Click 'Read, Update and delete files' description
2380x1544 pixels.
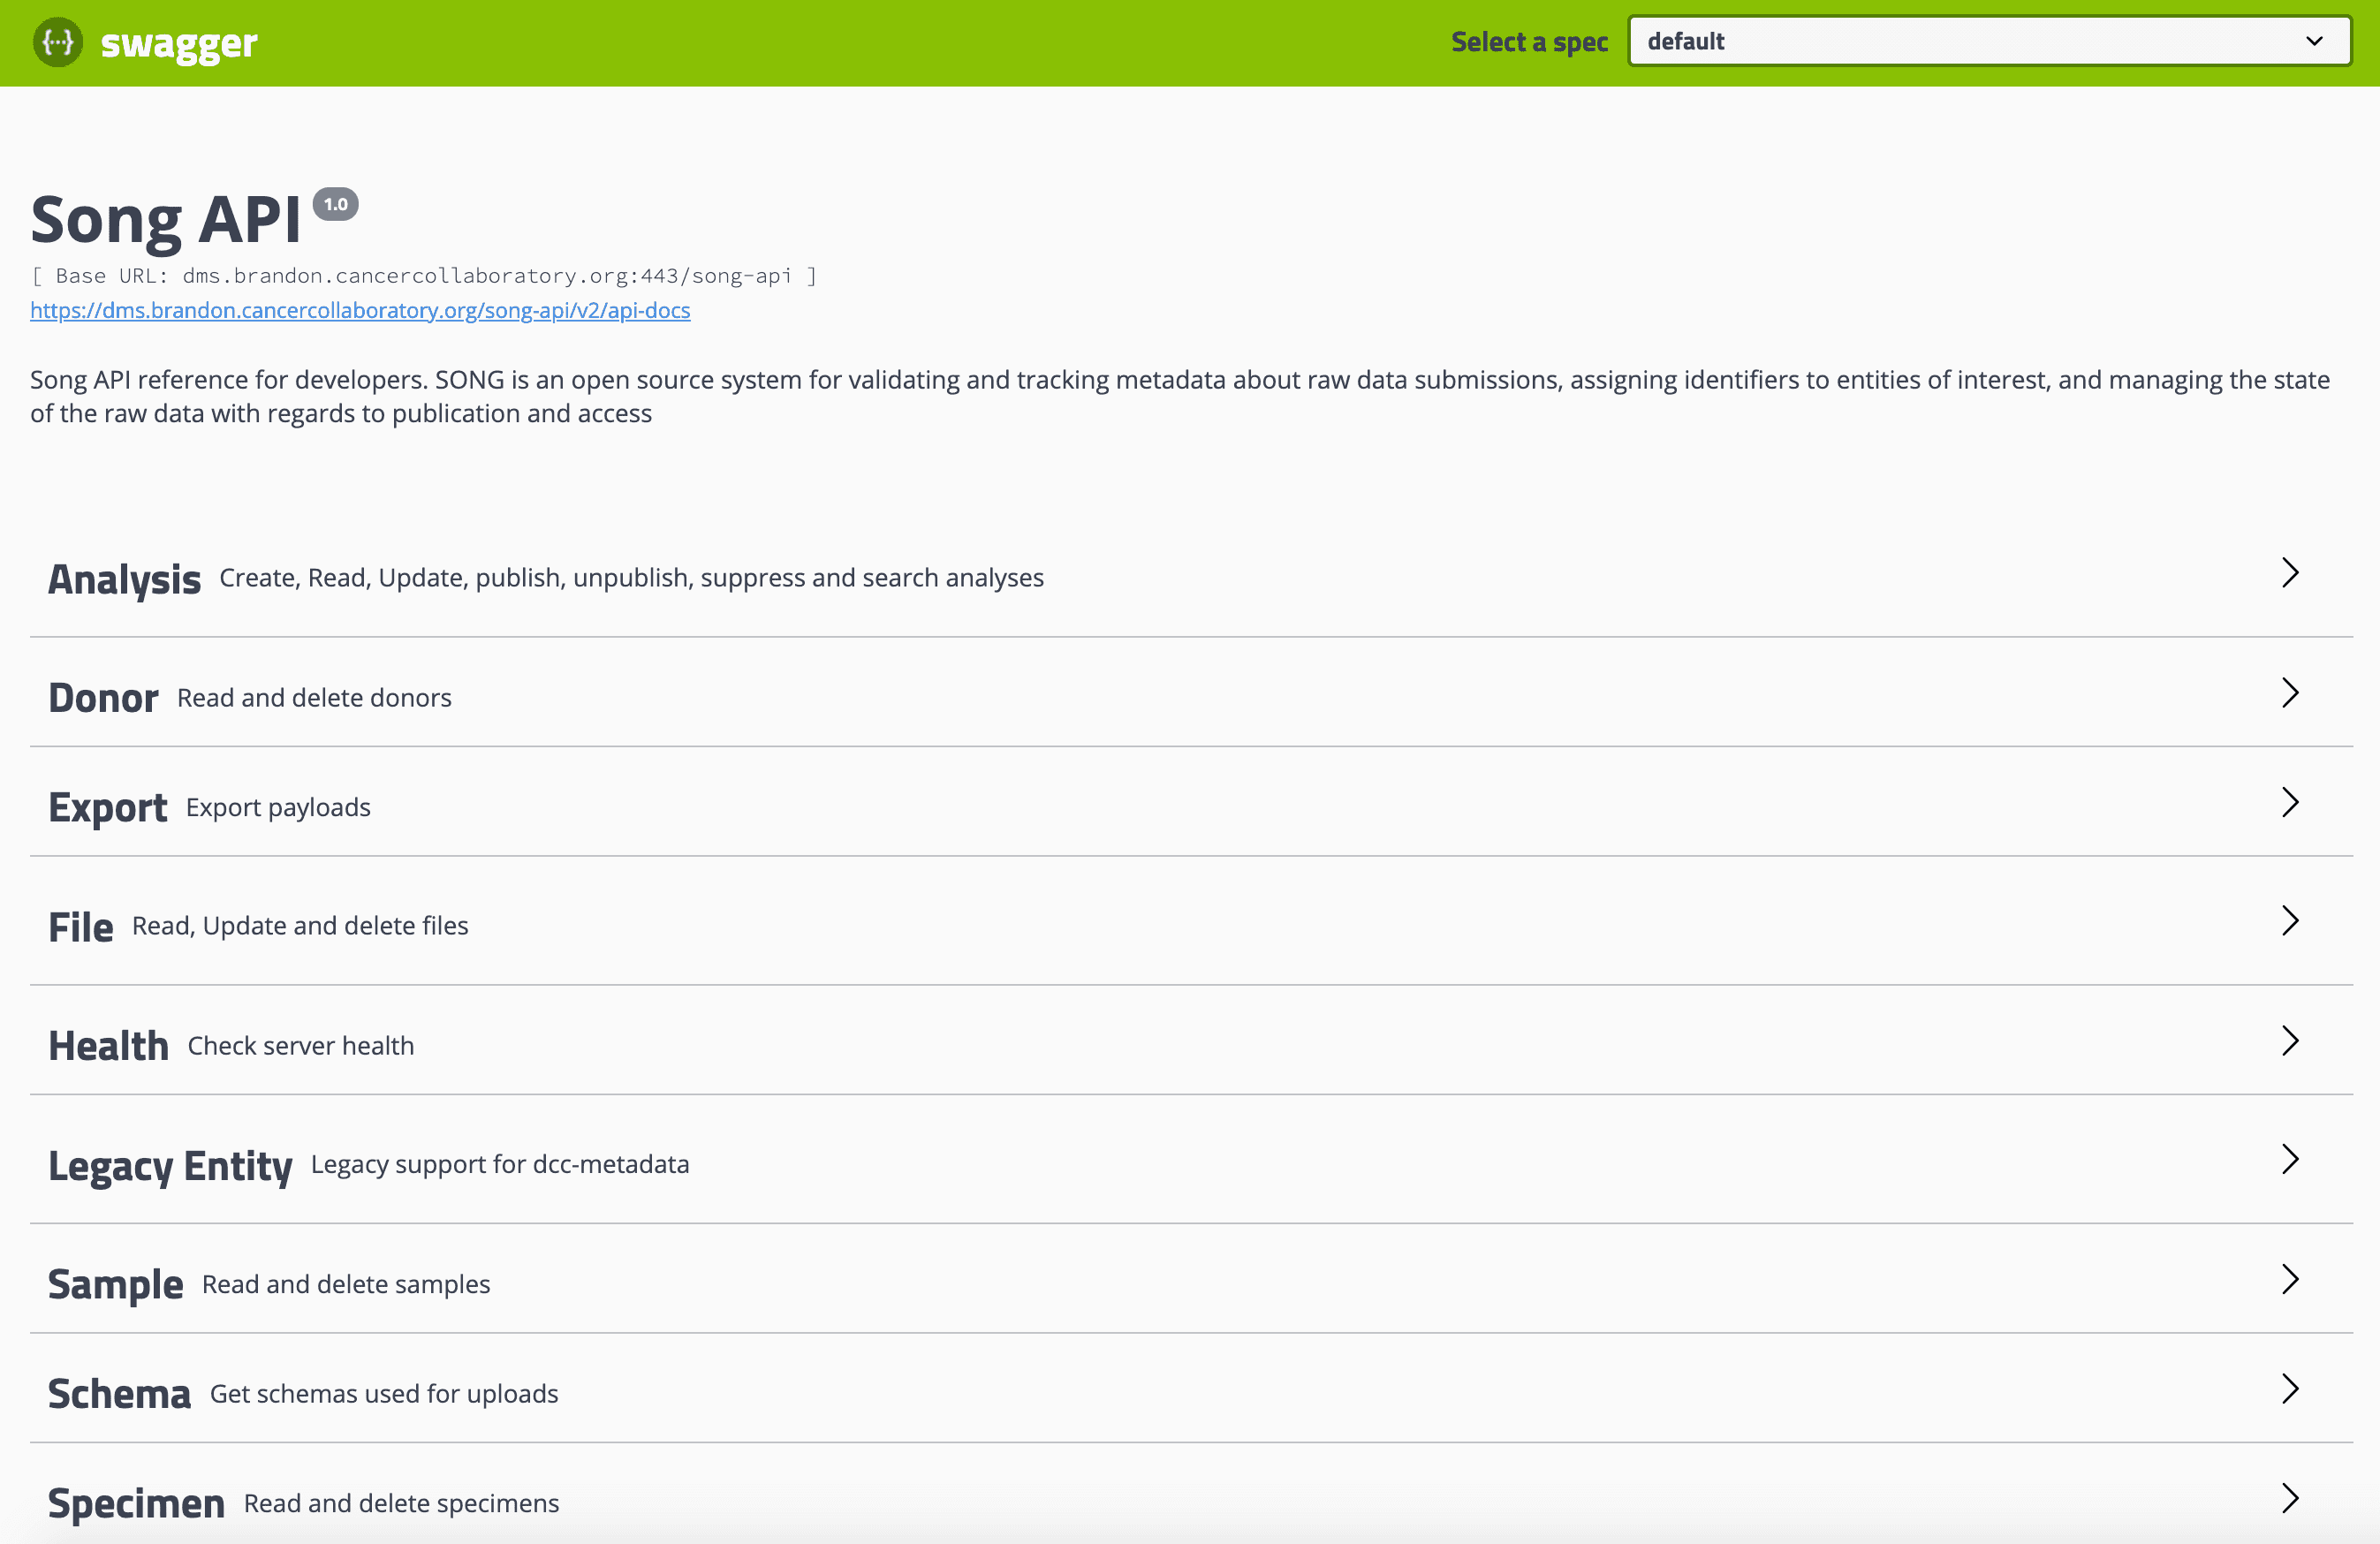tap(301, 926)
